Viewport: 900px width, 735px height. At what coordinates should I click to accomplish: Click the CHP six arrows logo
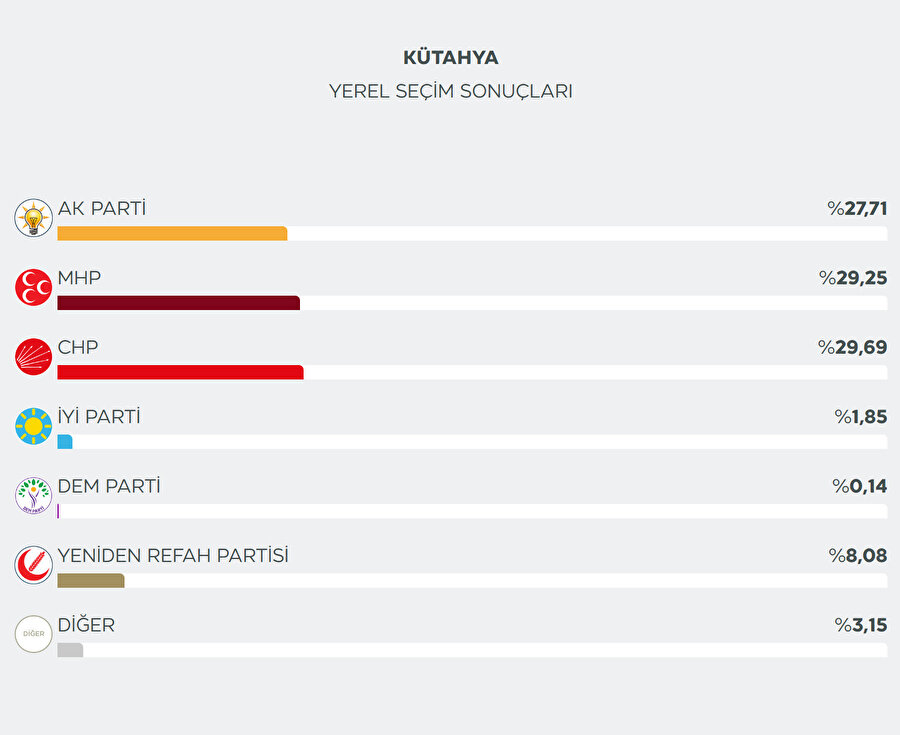coord(33,357)
